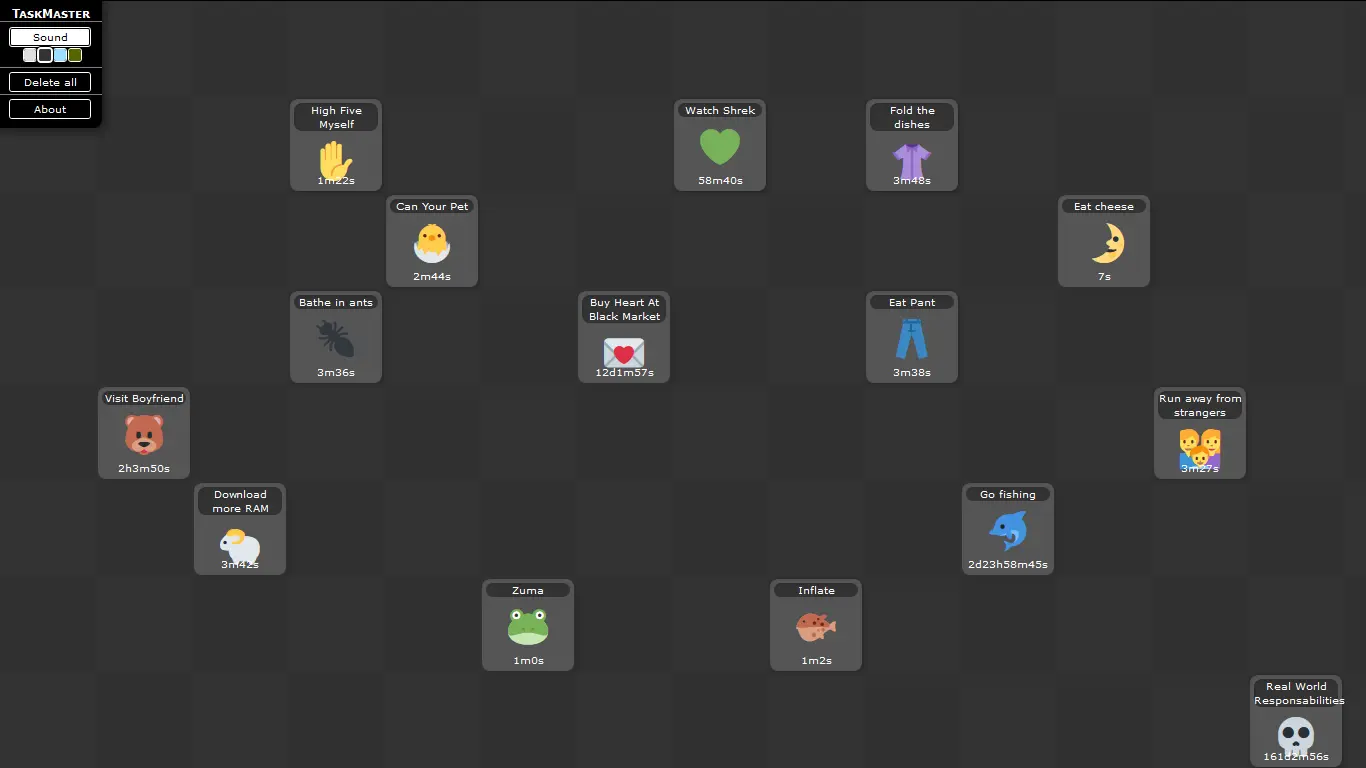Click the bear face icon on Visit Boyfriend
Screen dimensions: 1366x768
point(144,435)
